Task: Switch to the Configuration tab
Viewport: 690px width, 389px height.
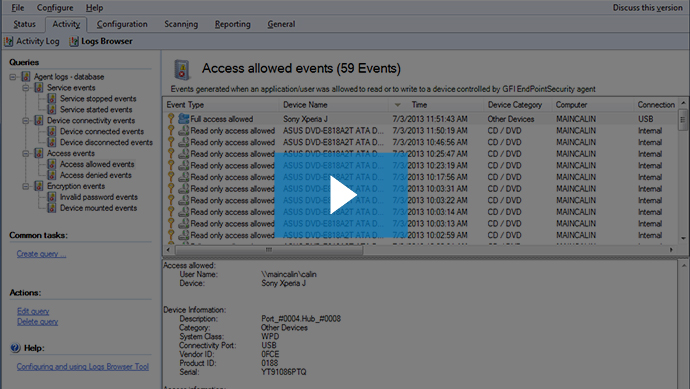Action: pos(122,24)
